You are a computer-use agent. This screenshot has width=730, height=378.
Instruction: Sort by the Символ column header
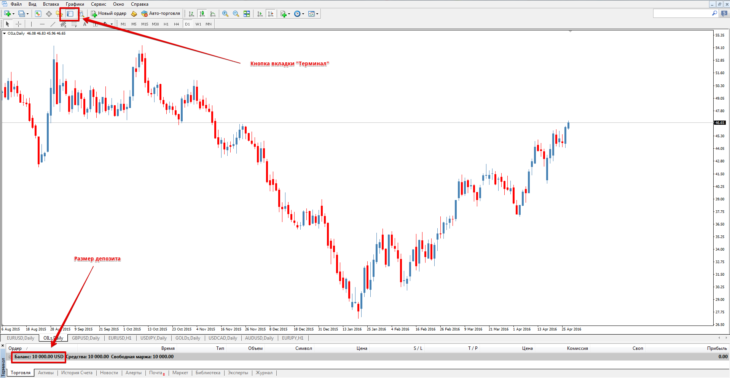click(x=304, y=348)
